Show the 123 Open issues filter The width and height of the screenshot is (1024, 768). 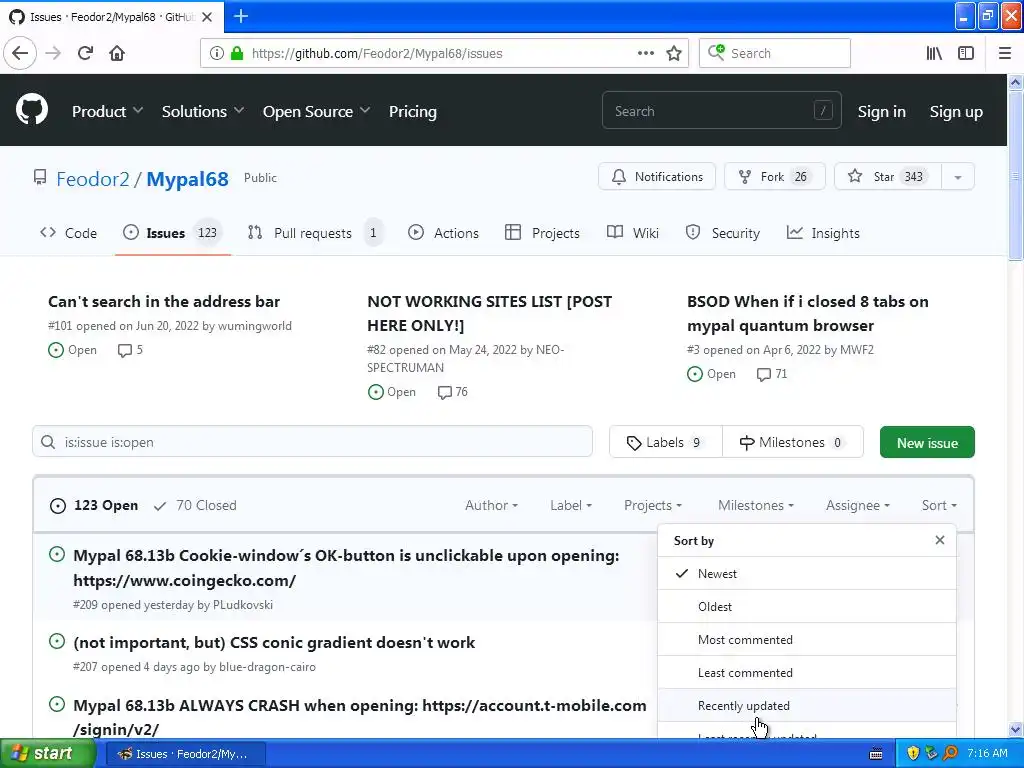(94, 505)
